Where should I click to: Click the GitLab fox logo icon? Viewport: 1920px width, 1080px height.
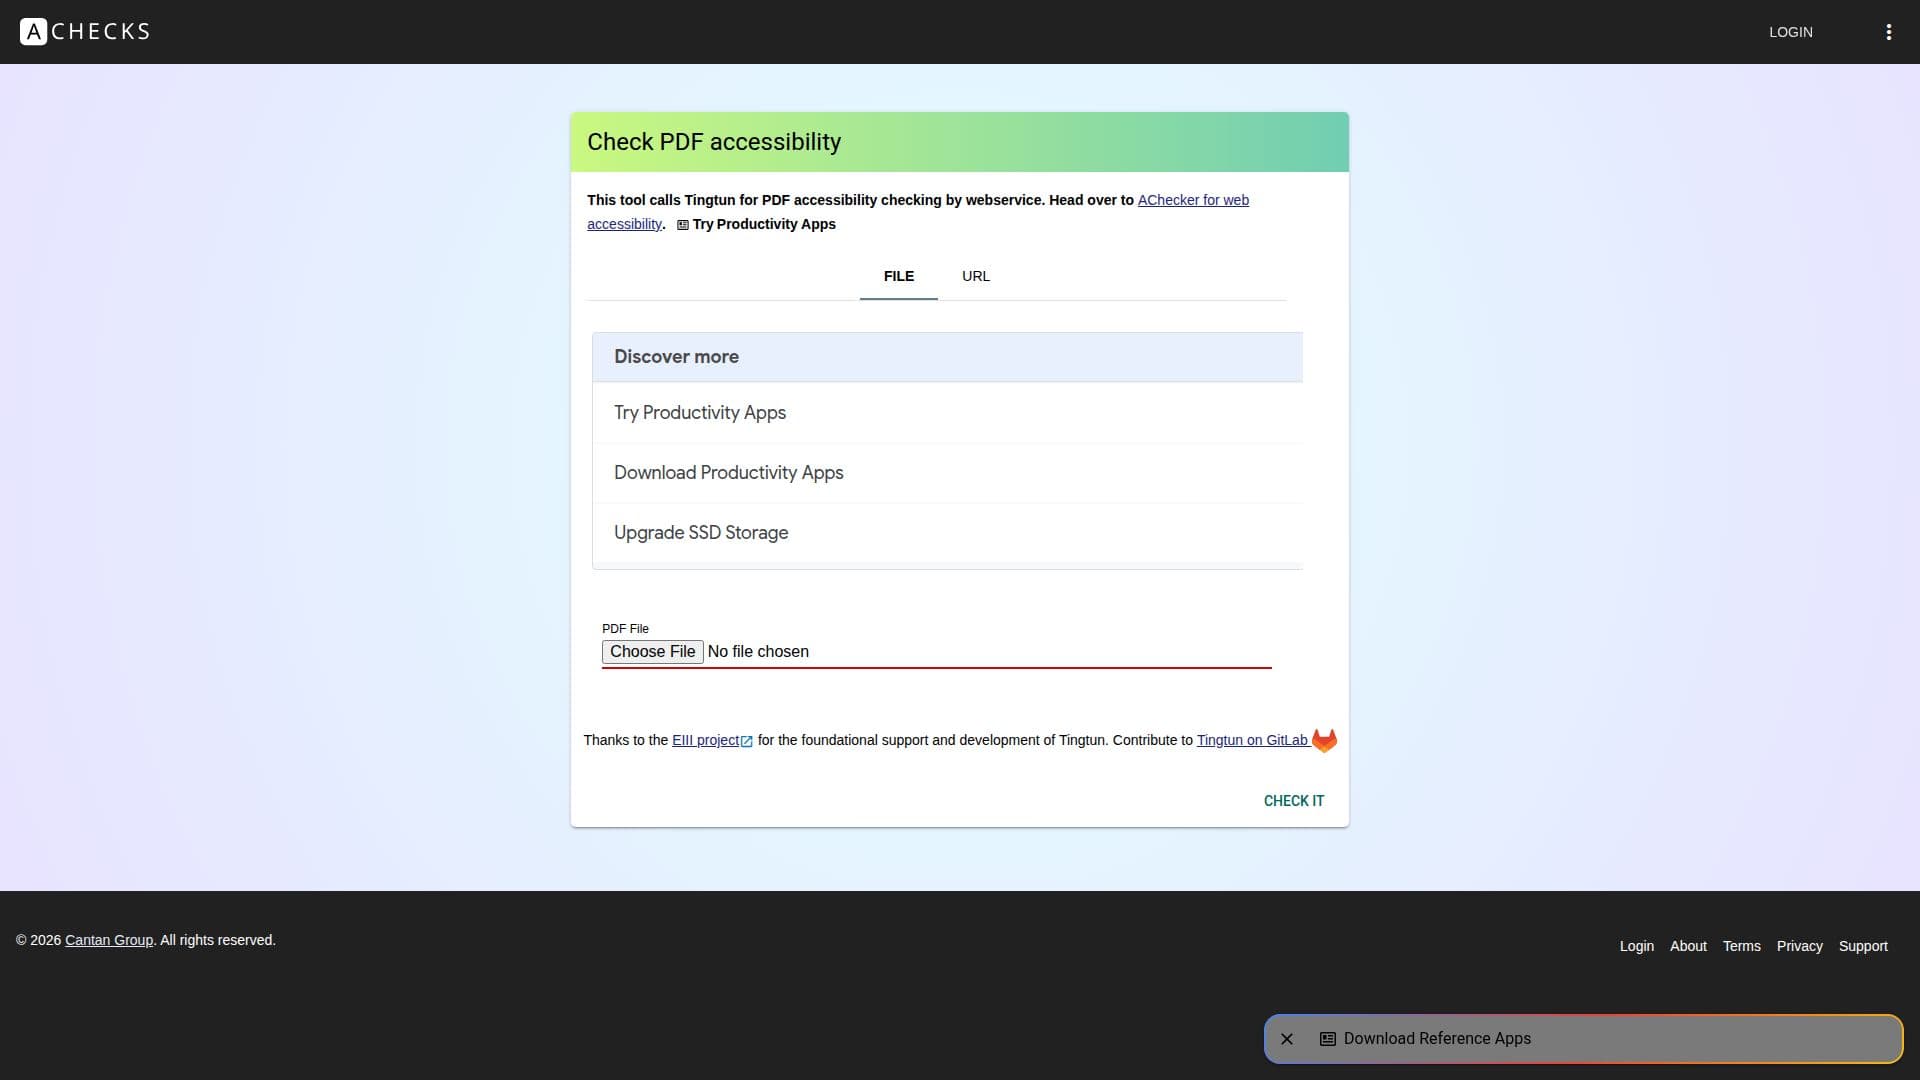[x=1324, y=740]
